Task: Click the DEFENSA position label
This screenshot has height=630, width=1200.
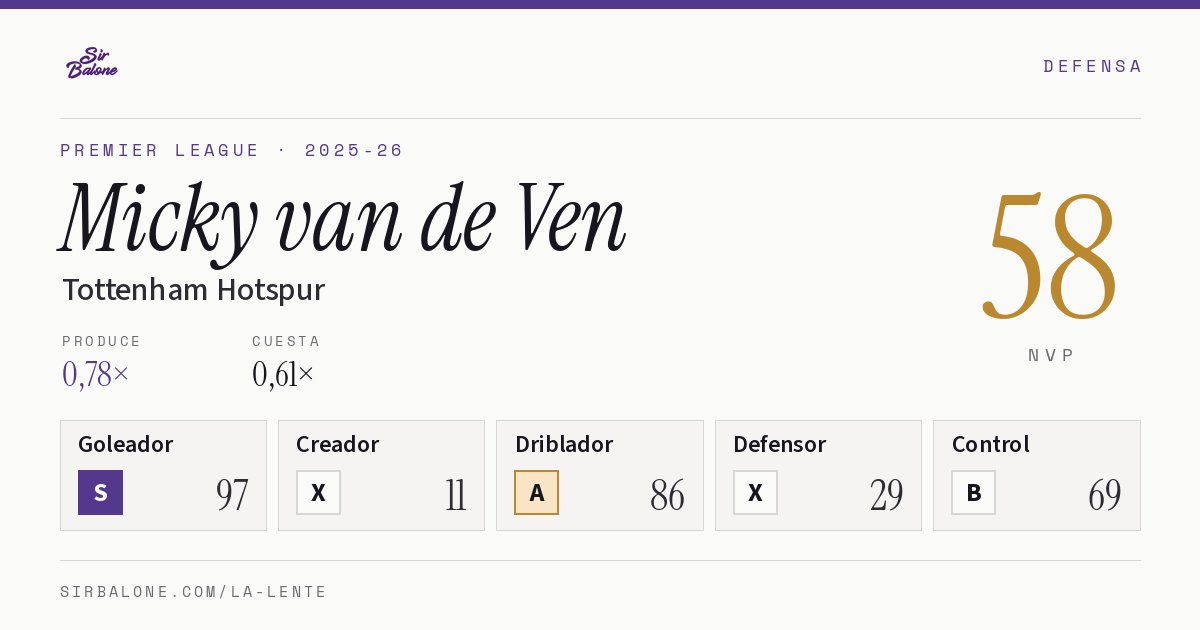Action: click(x=1092, y=66)
